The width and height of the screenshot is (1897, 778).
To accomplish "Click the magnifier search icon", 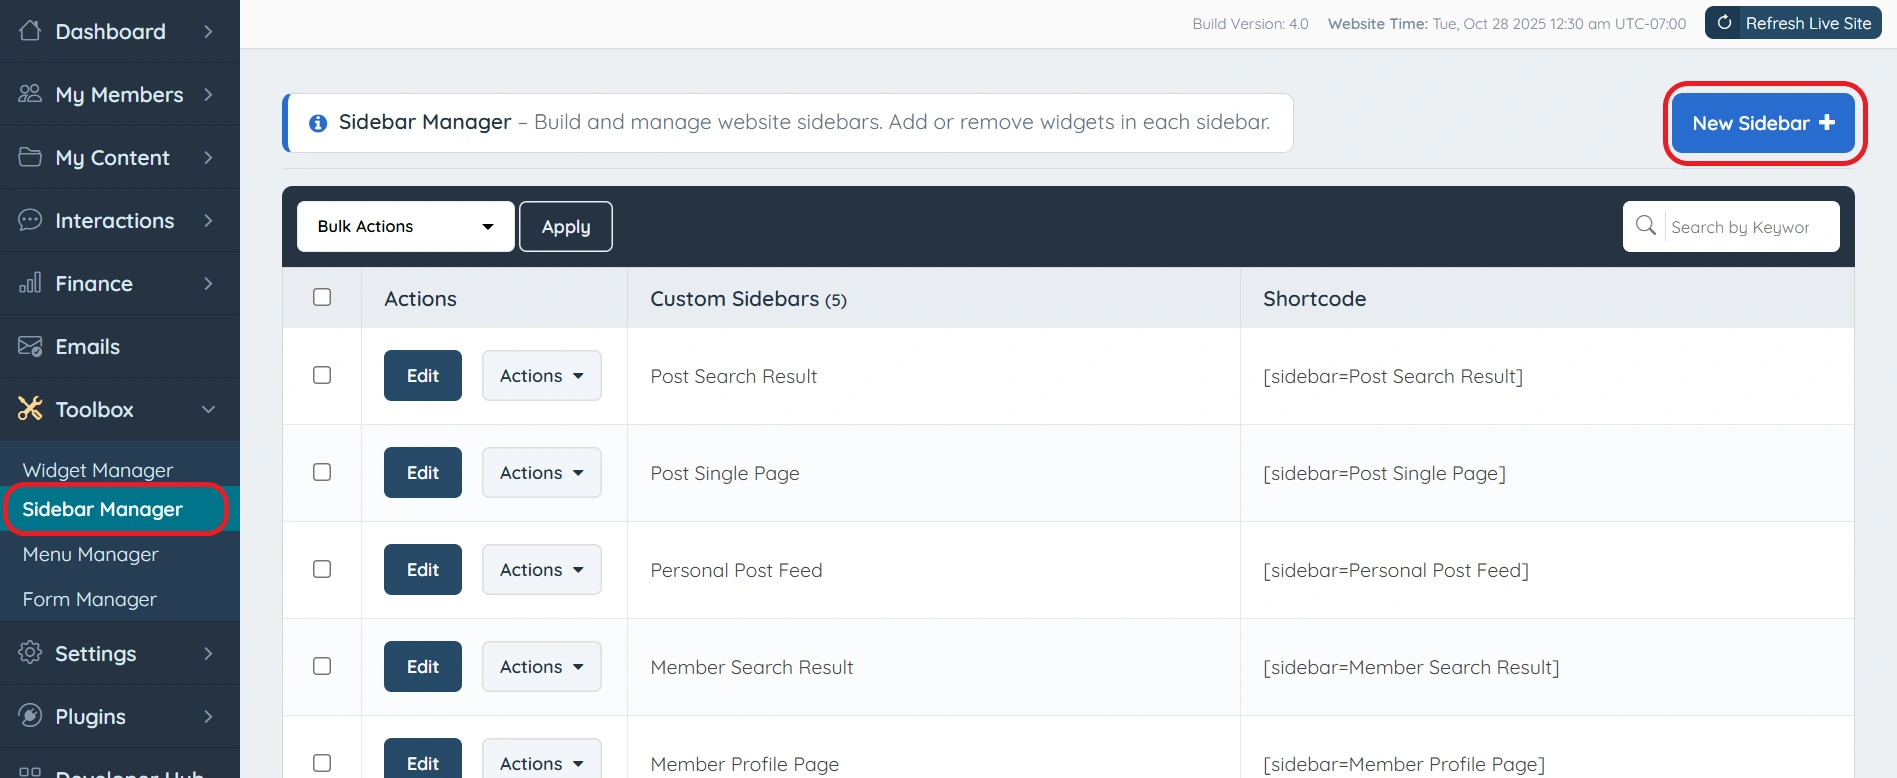I will coord(1645,226).
